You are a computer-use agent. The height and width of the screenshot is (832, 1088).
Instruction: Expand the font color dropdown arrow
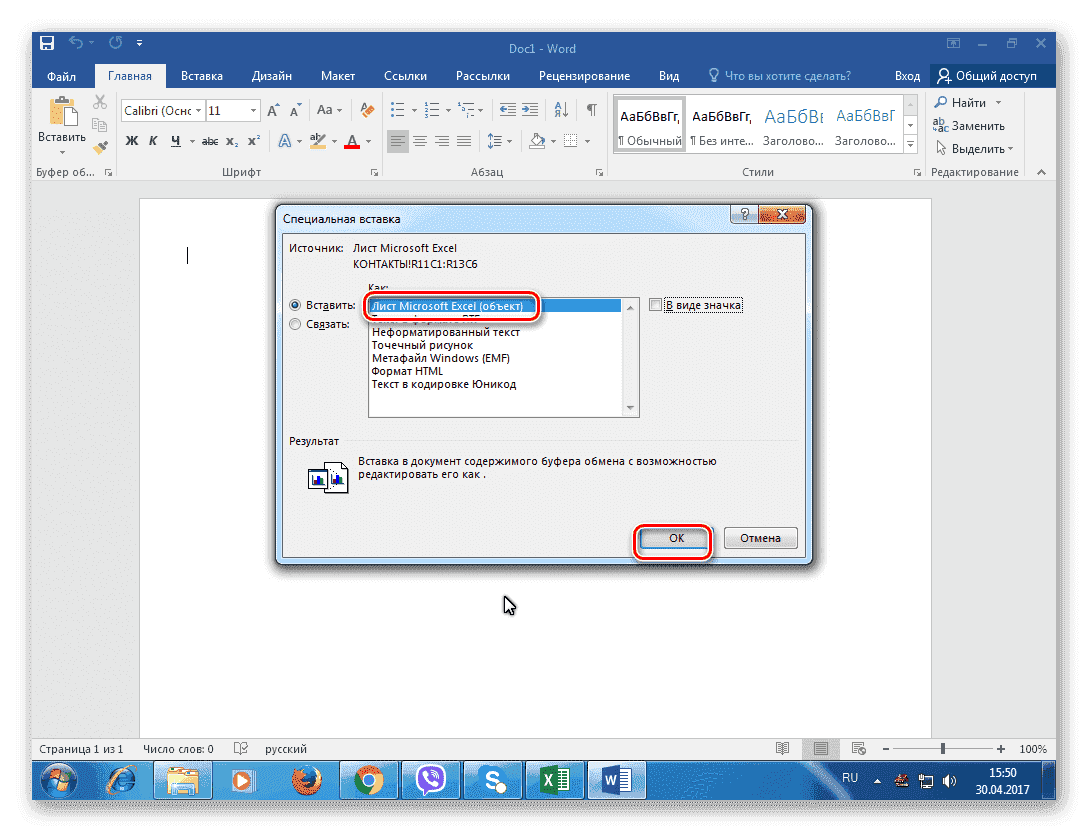[x=367, y=141]
